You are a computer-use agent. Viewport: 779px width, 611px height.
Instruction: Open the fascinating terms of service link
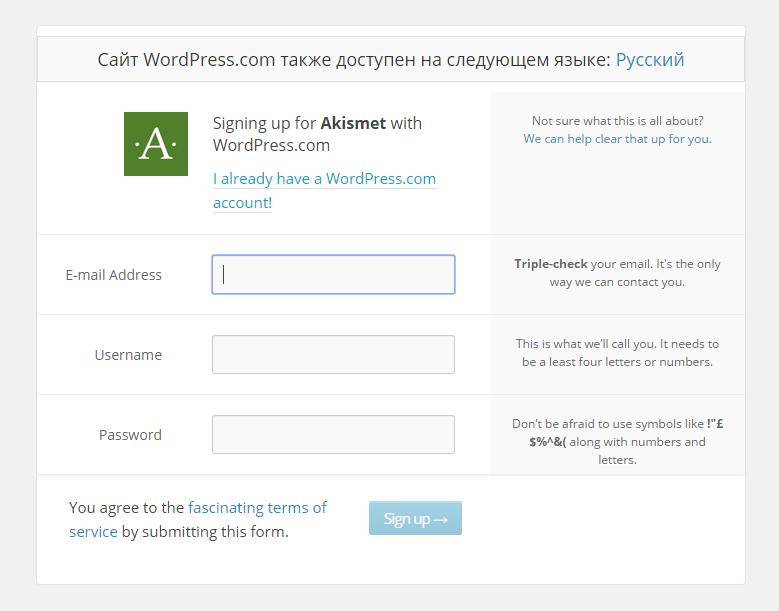(x=257, y=508)
